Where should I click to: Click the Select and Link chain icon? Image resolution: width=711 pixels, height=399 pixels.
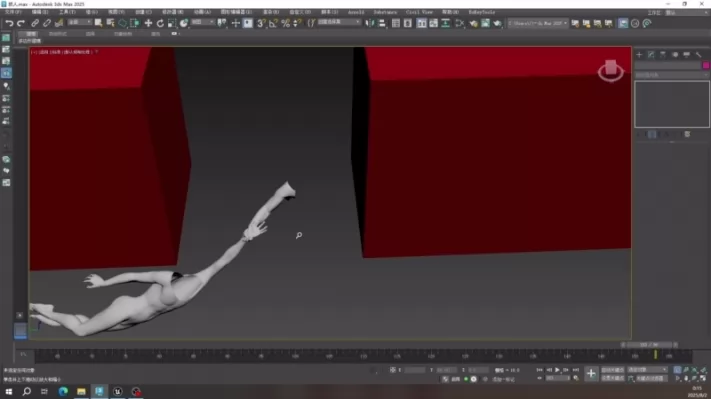pos(35,23)
